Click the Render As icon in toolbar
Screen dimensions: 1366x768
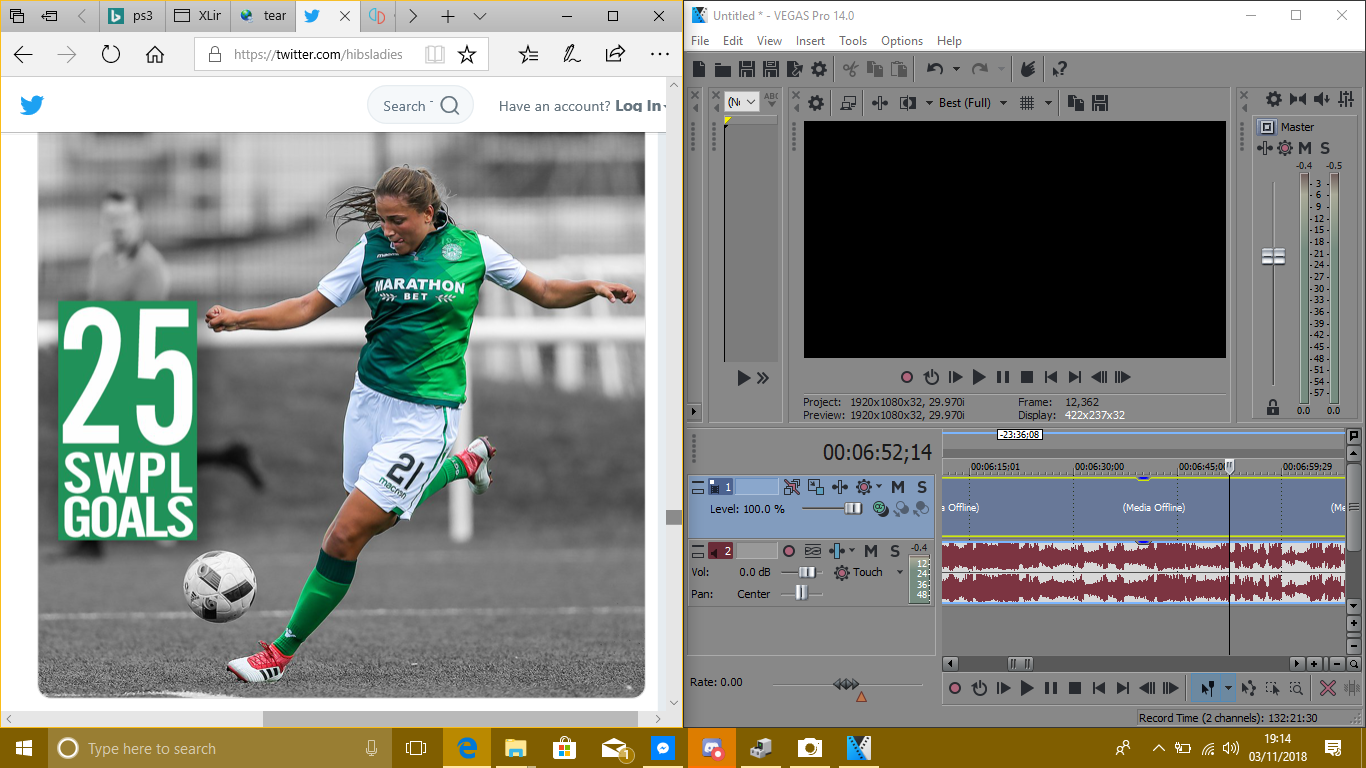(795, 69)
